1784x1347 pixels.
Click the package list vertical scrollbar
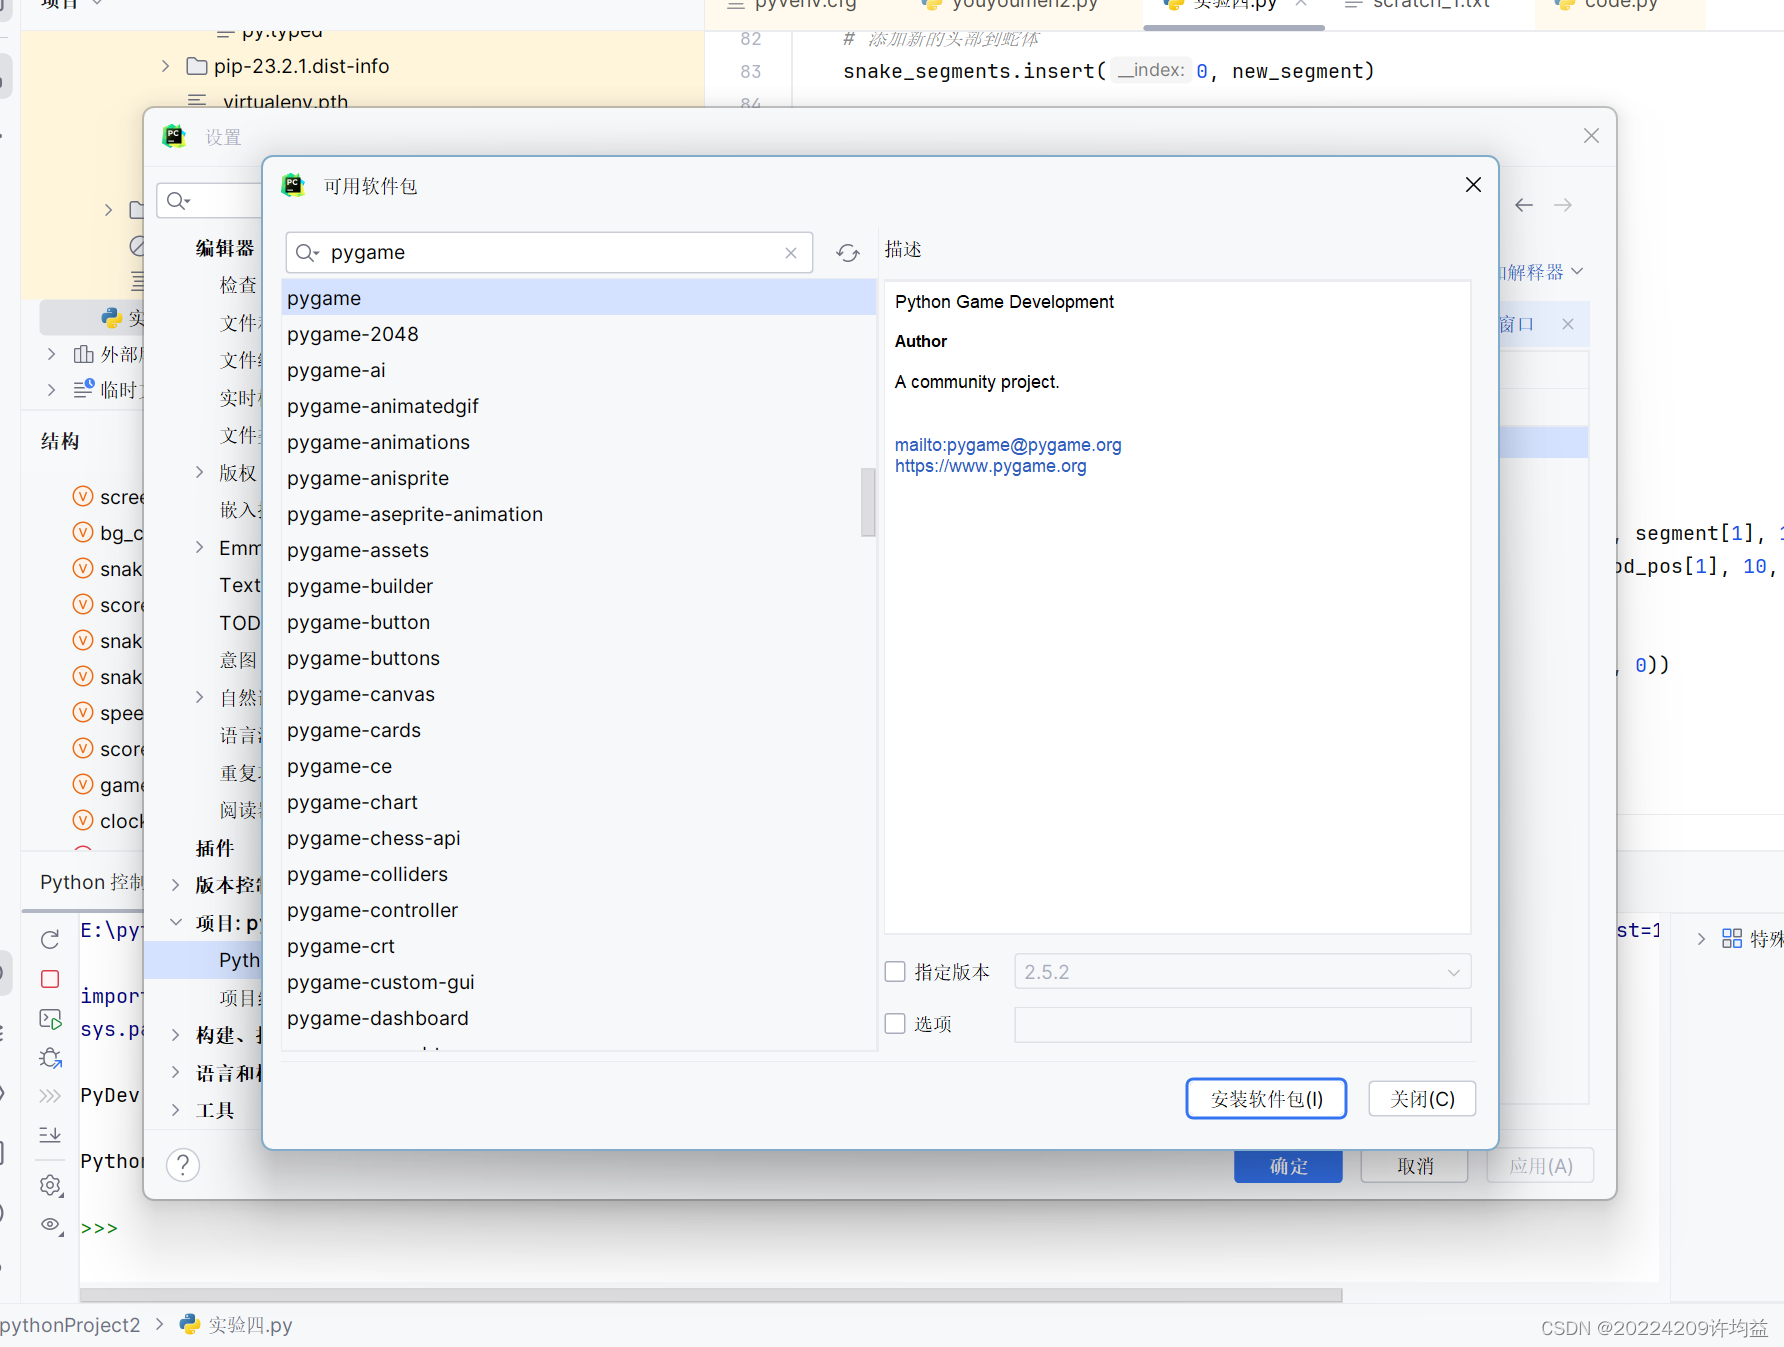tap(868, 502)
